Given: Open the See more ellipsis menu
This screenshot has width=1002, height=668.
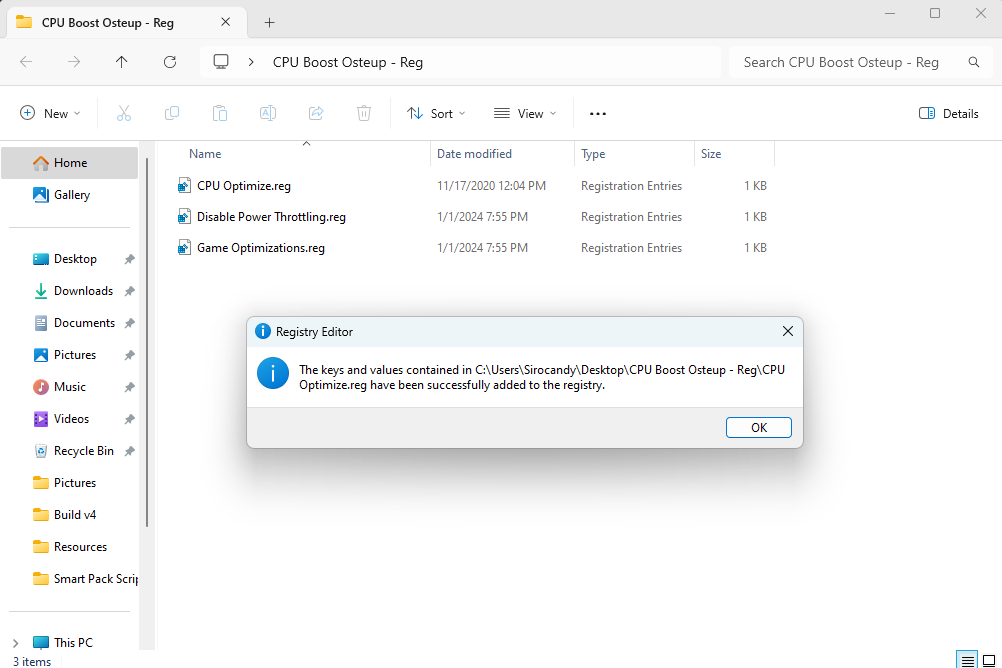Looking at the screenshot, I should pyautogui.click(x=598, y=114).
